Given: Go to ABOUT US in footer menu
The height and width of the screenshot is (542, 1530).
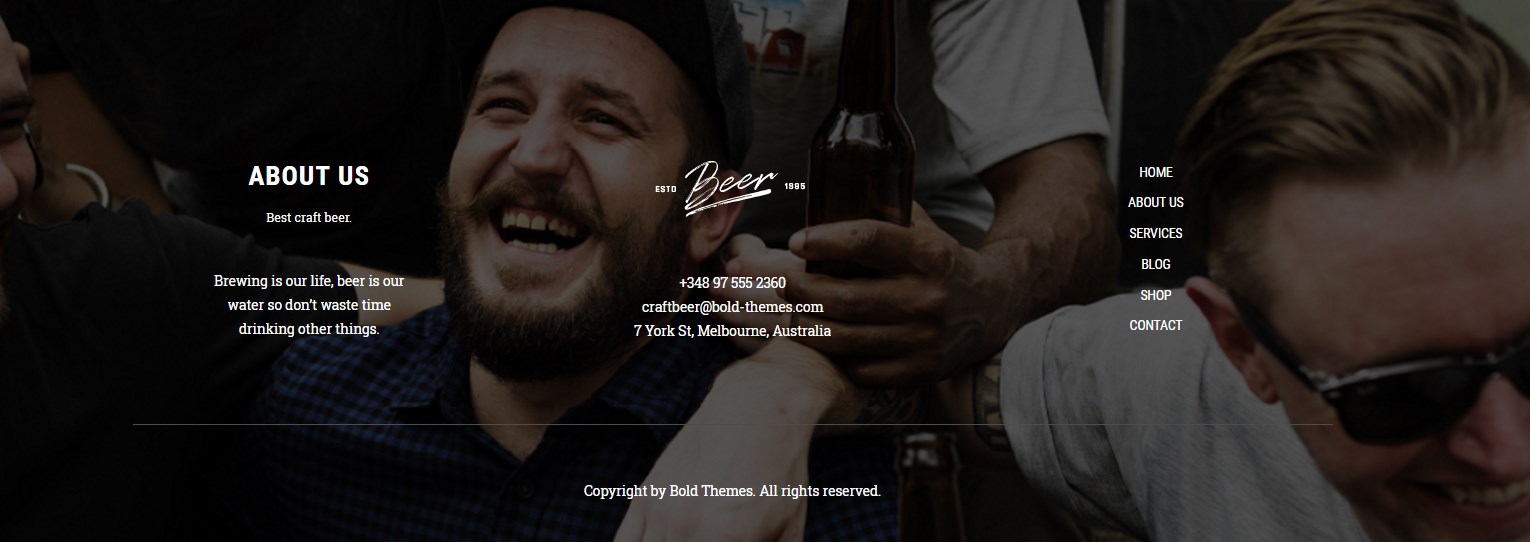Looking at the screenshot, I should tap(1155, 202).
